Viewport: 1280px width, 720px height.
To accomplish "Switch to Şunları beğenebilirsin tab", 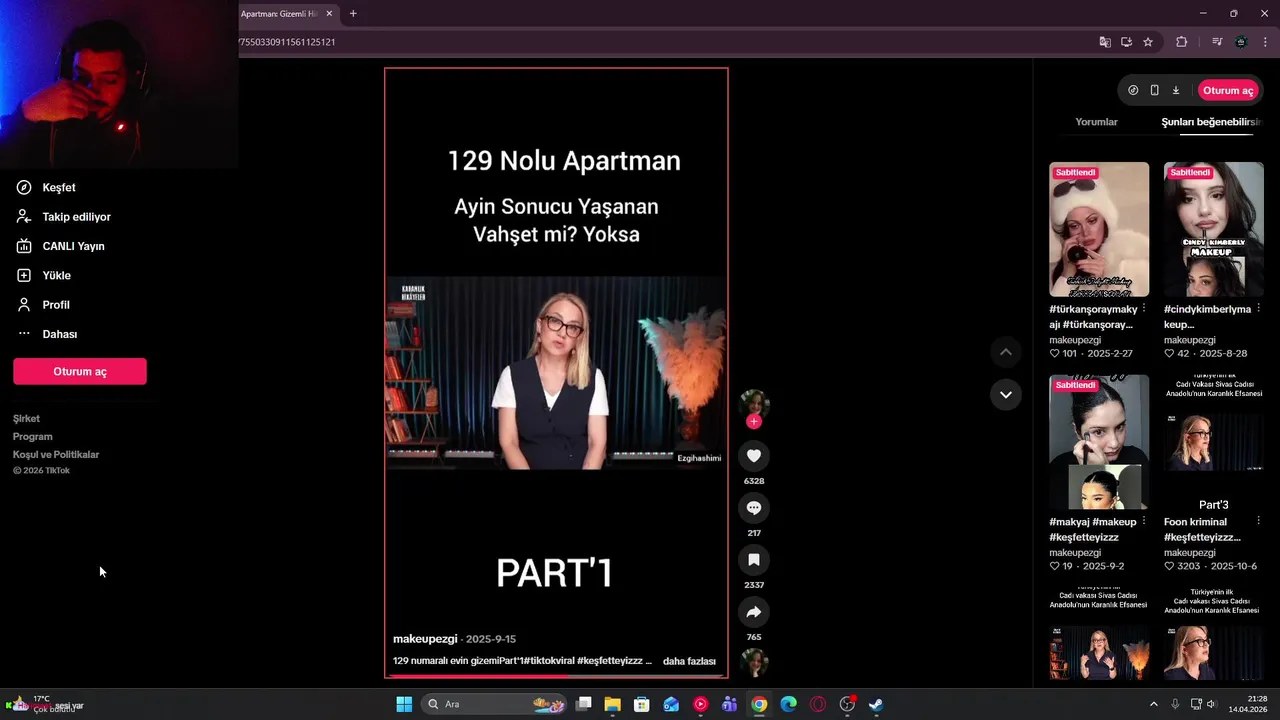I will click(x=1211, y=122).
